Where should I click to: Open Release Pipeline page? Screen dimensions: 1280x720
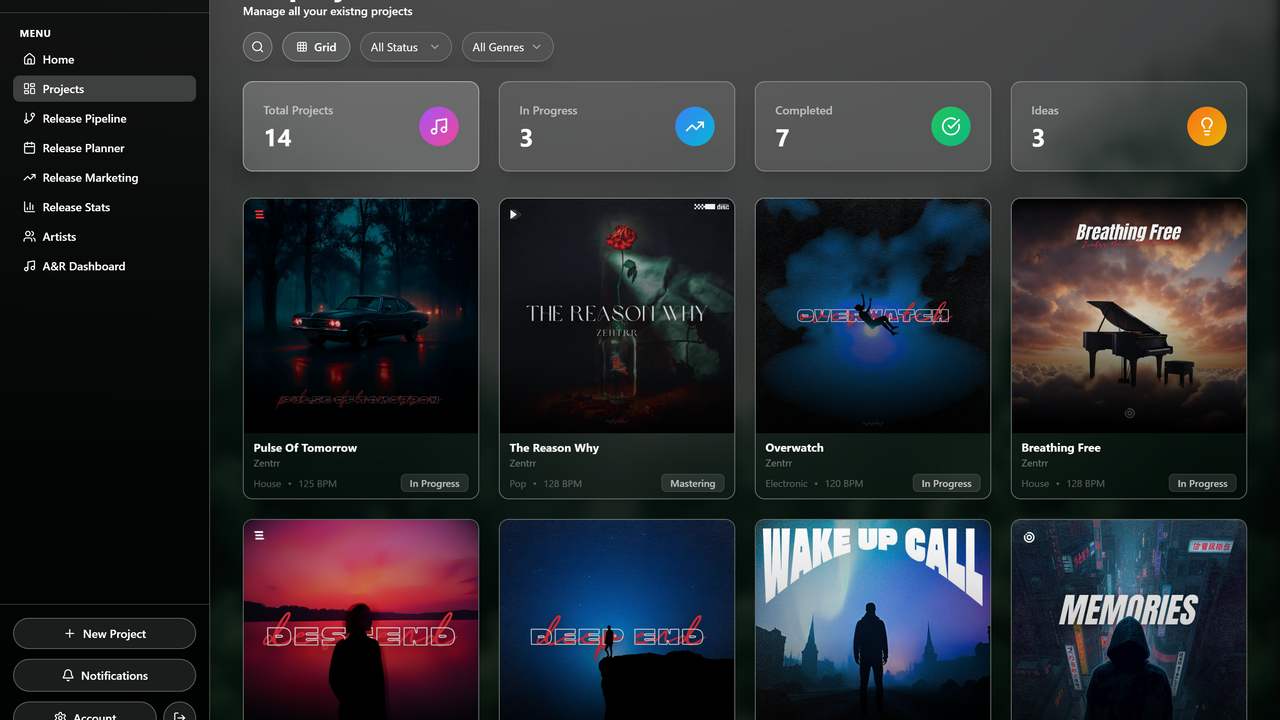point(104,118)
